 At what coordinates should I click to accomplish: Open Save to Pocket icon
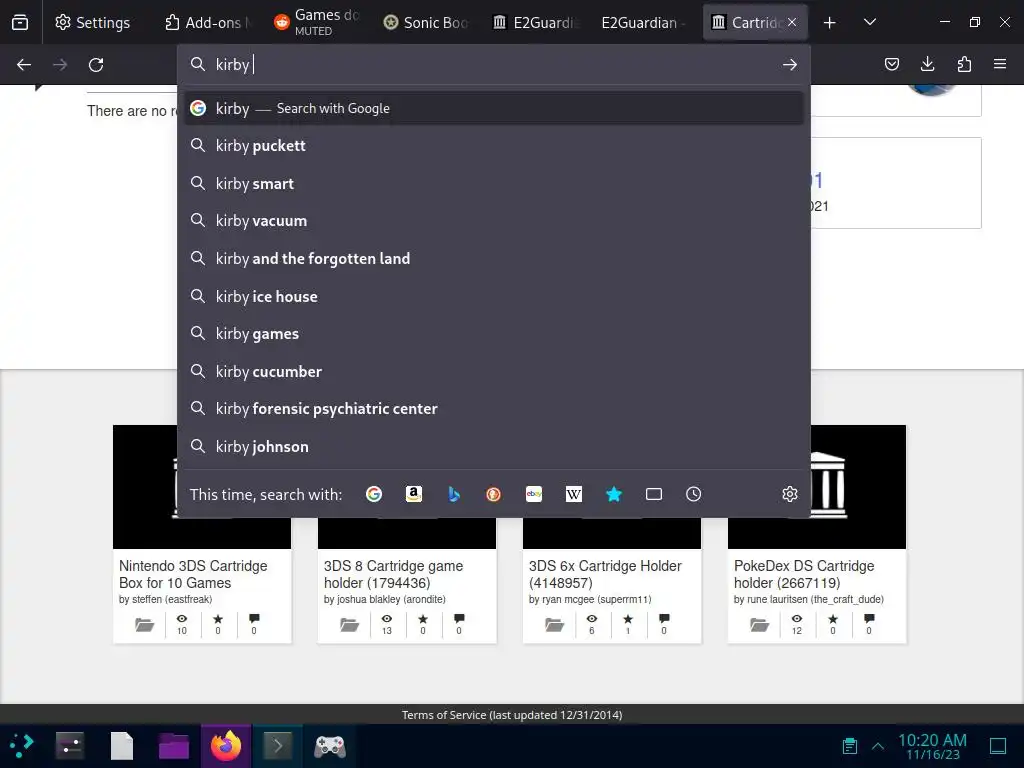891,64
